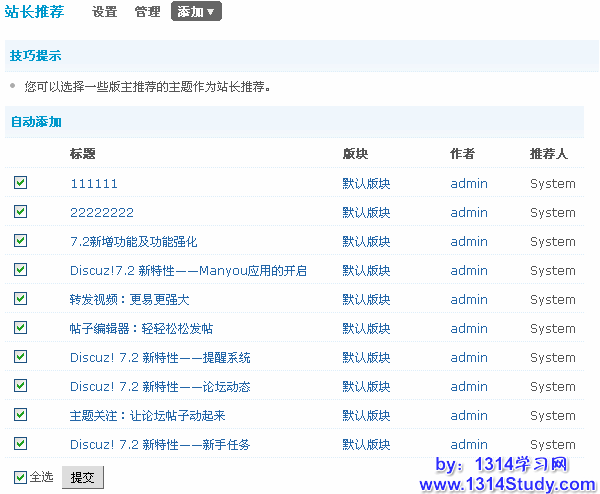Open the 添加 dropdown menu

(196, 12)
